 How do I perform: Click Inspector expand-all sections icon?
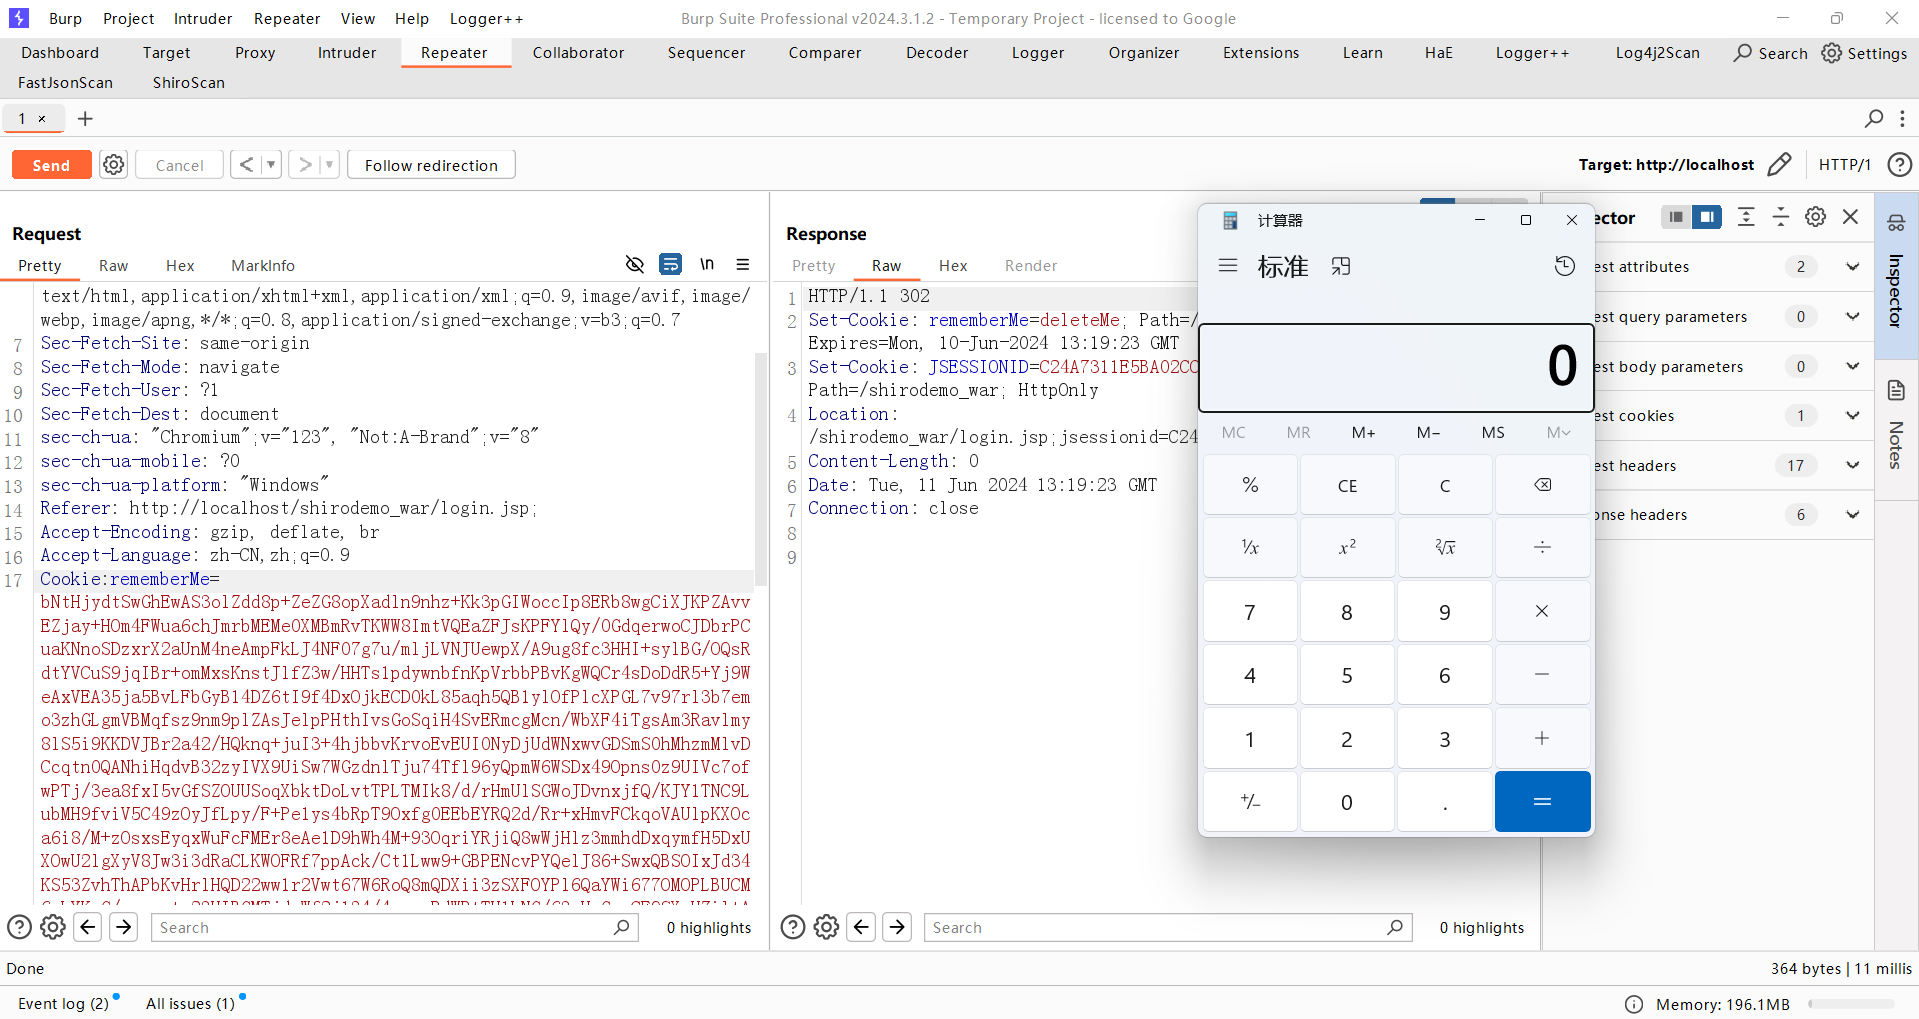(x=1746, y=217)
